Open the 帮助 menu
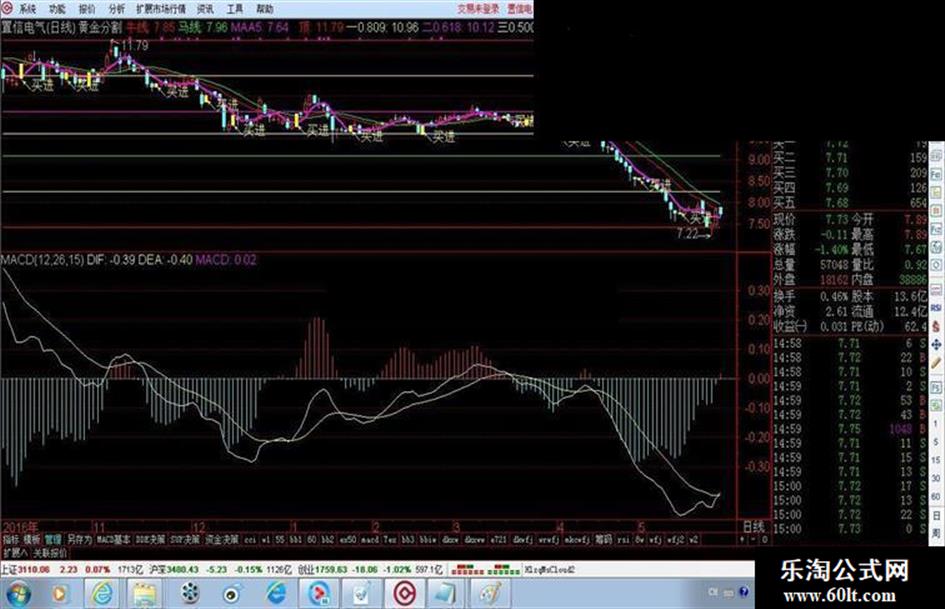945x609 pixels. click(x=265, y=9)
